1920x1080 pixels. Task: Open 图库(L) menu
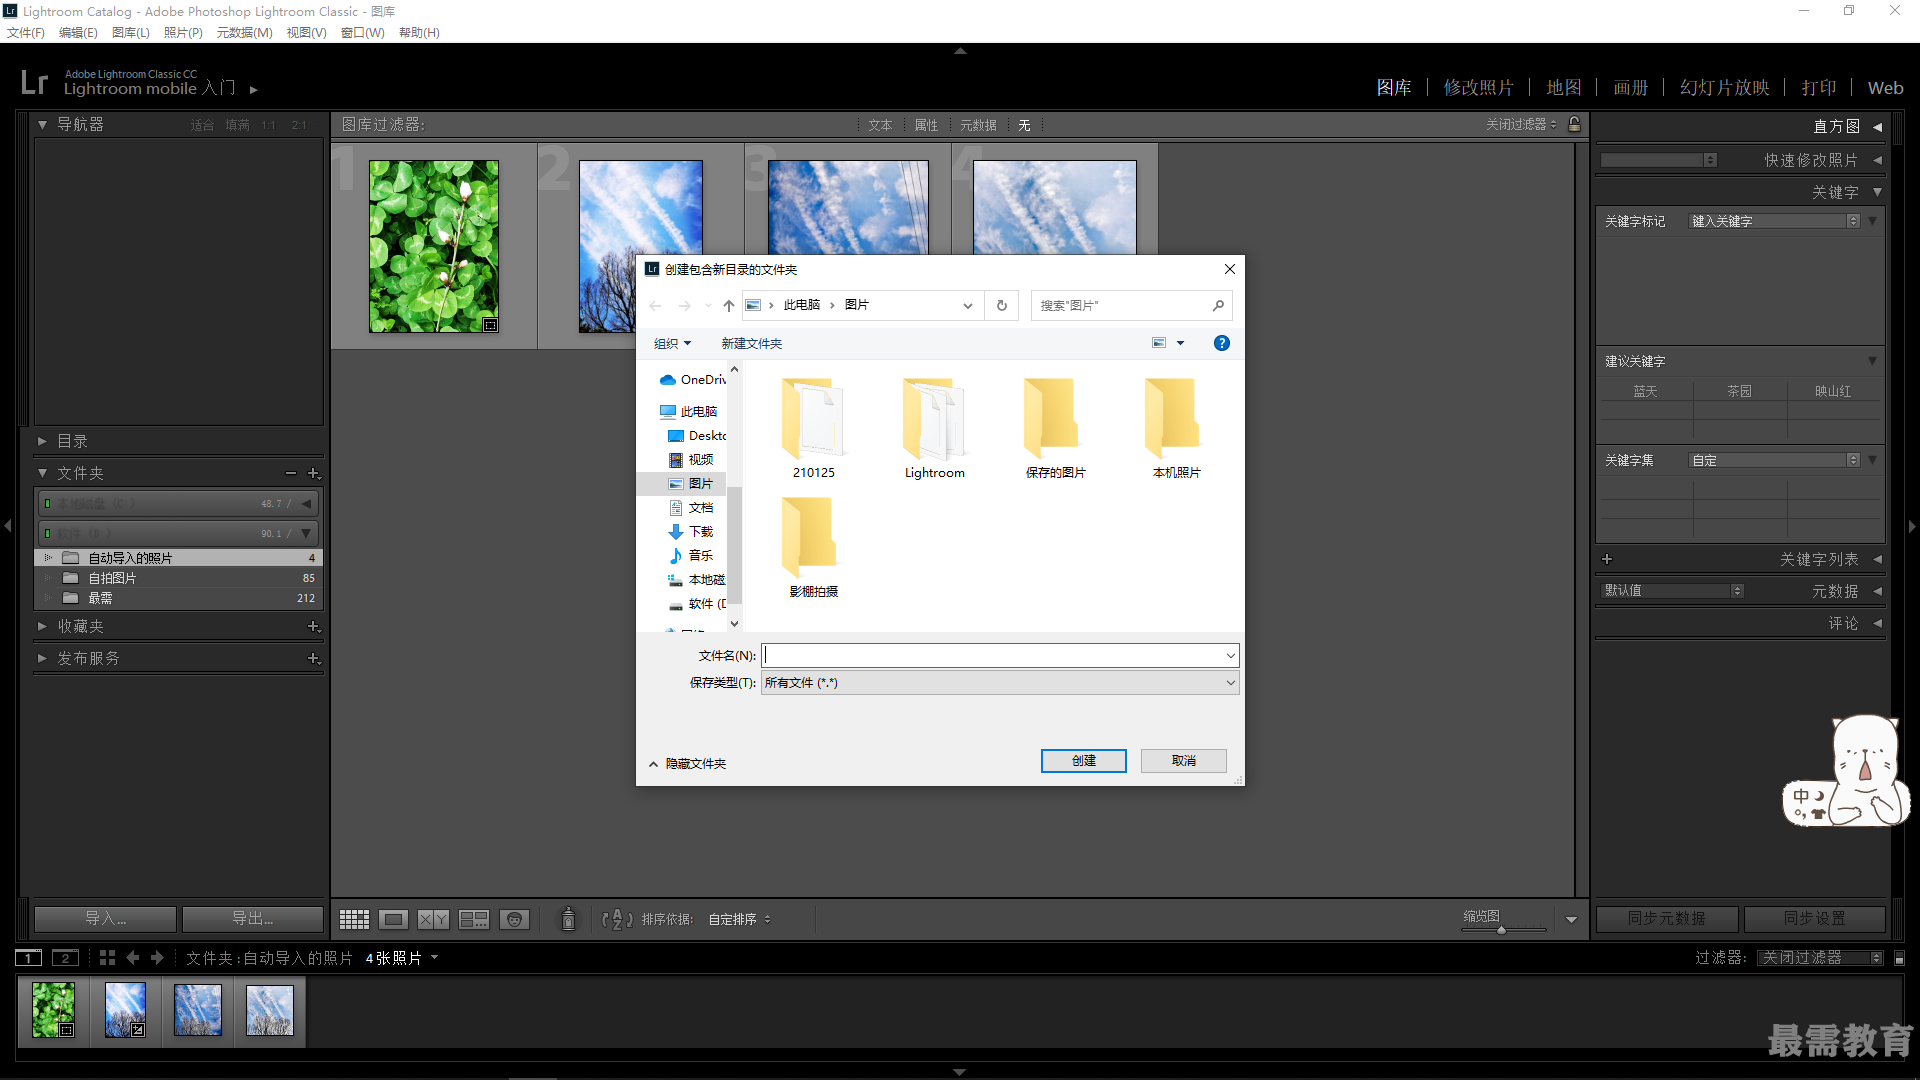pos(131,32)
